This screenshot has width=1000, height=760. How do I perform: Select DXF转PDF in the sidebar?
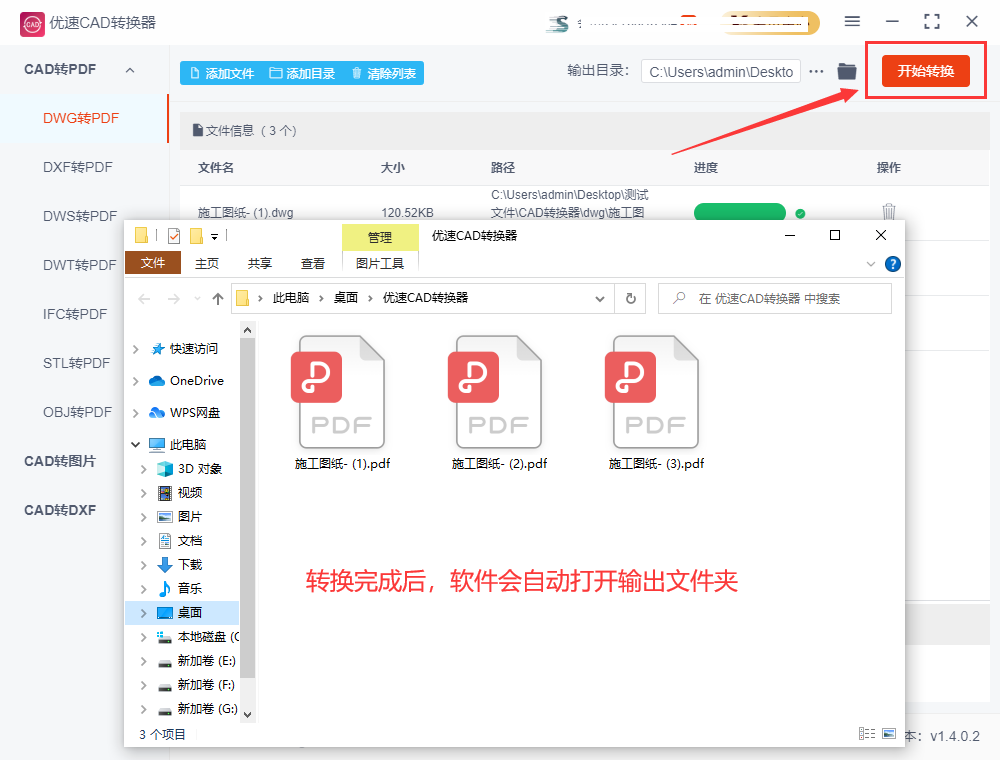(x=78, y=168)
